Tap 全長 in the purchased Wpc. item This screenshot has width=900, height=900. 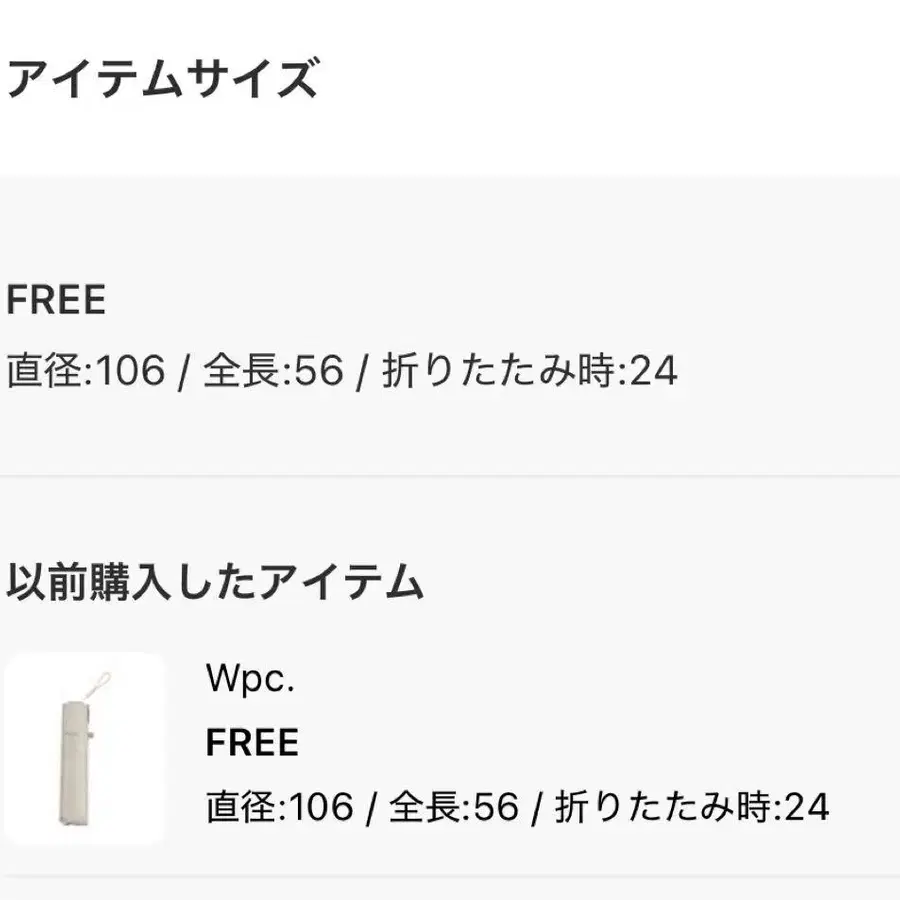coord(425,806)
